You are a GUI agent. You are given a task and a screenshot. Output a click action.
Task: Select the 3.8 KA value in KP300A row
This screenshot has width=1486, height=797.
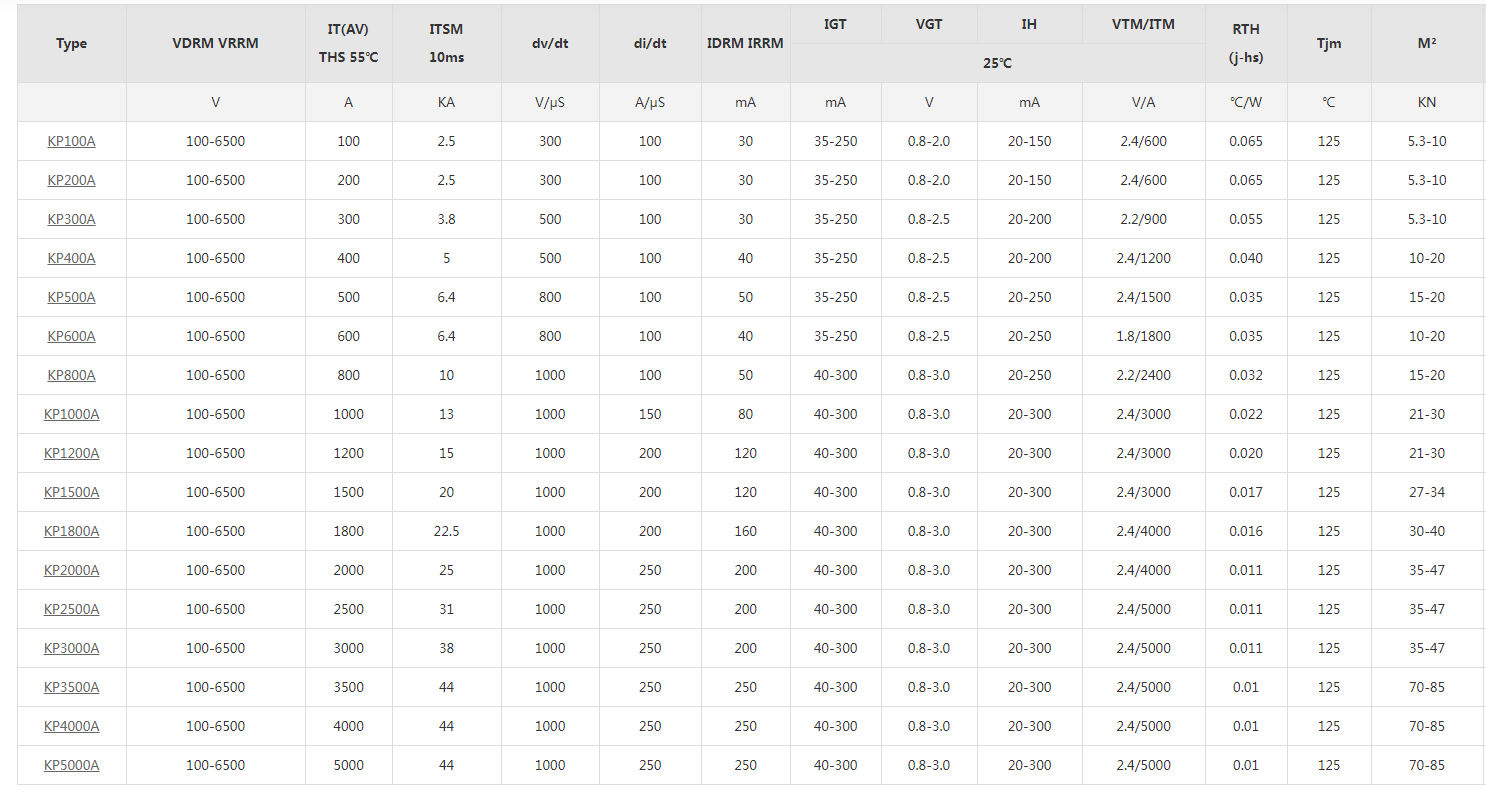[x=446, y=219]
